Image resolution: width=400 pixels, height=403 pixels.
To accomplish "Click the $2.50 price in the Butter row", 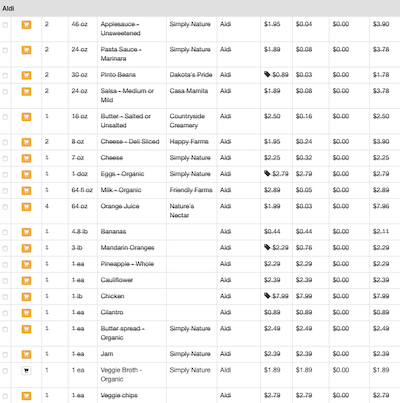I will [x=272, y=116].
